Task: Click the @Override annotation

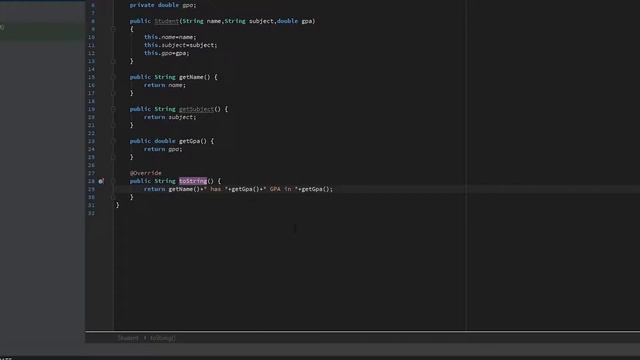Action: 146,173
